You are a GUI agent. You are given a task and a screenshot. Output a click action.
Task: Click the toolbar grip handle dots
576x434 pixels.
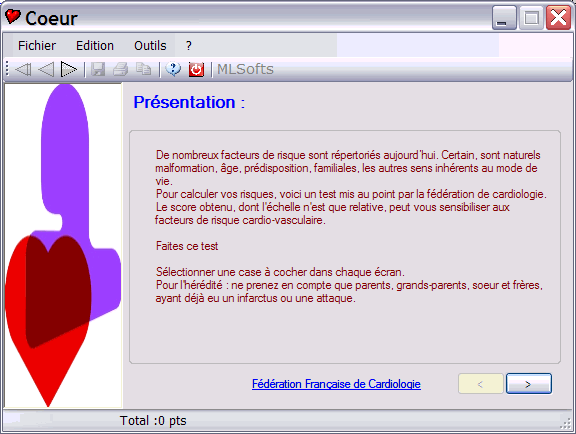(7, 69)
